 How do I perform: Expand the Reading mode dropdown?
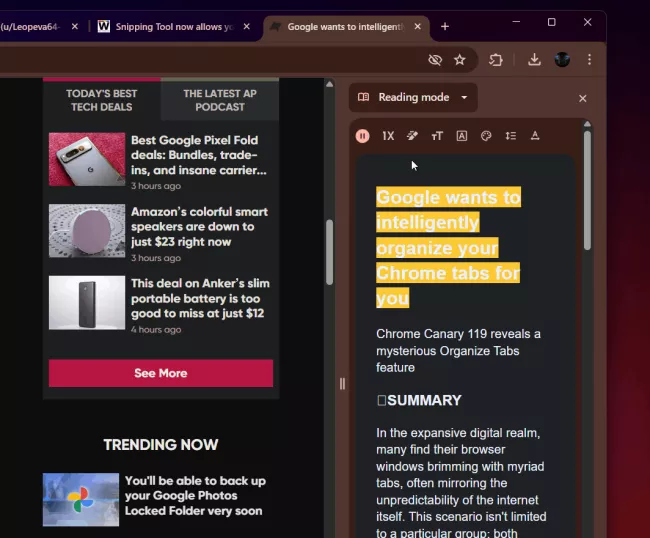tap(464, 97)
